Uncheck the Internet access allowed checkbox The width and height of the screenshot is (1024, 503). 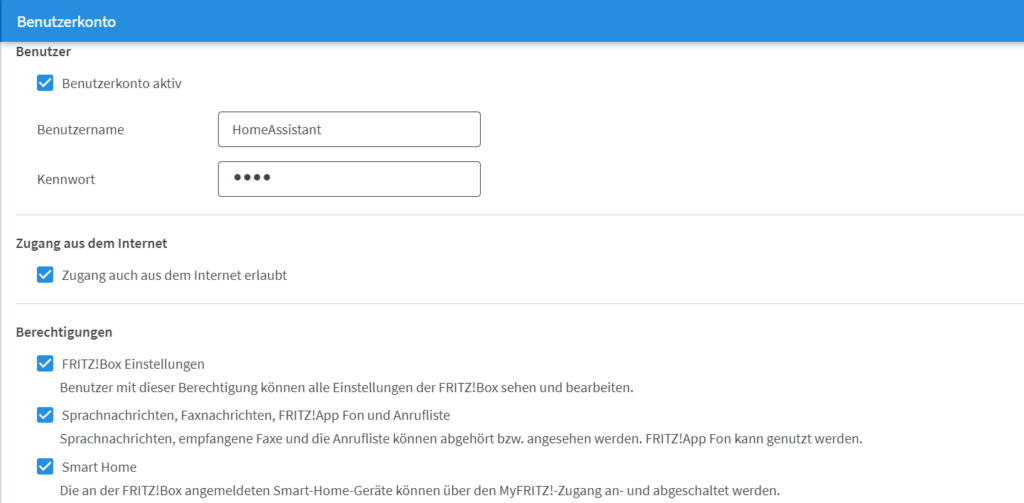pyautogui.click(x=45, y=275)
